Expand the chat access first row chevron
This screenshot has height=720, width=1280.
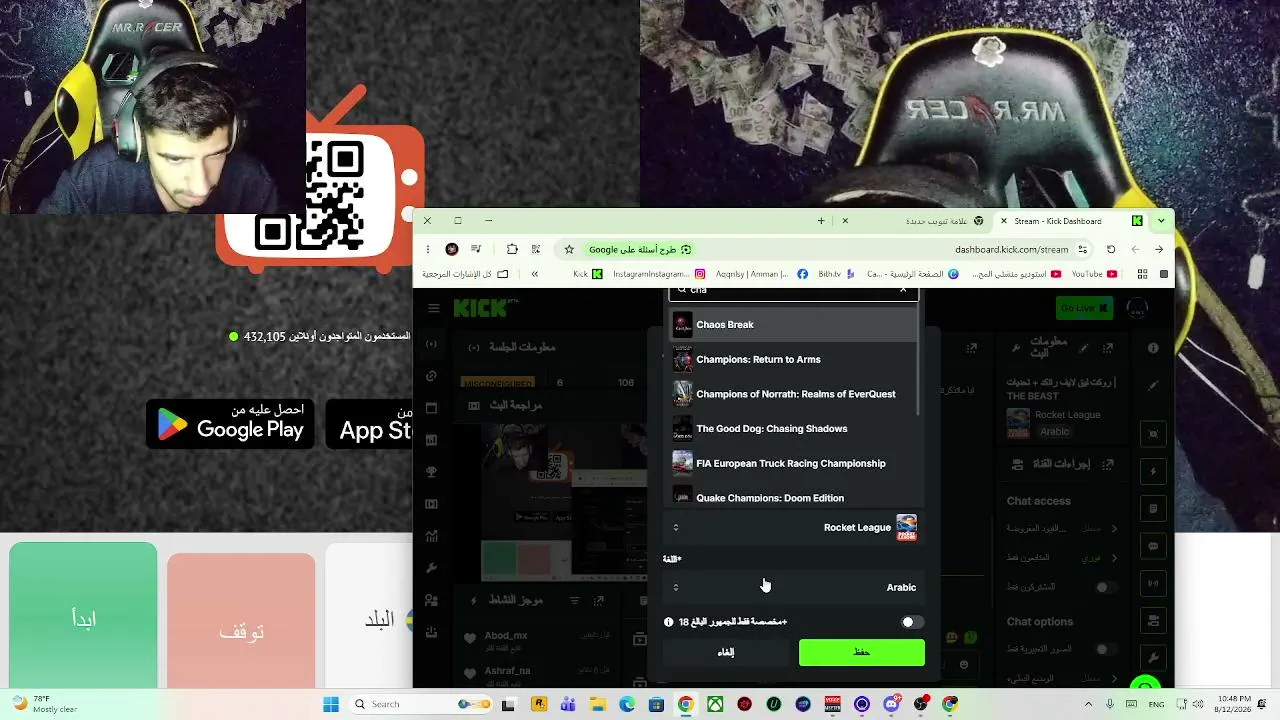[x=1114, y=528]
